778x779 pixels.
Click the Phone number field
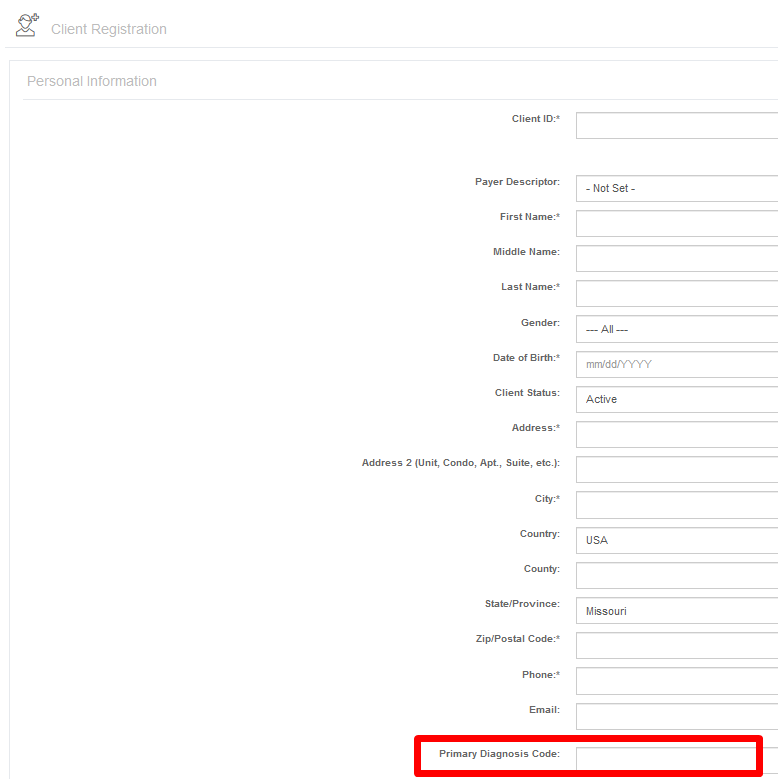pos(677,681)
